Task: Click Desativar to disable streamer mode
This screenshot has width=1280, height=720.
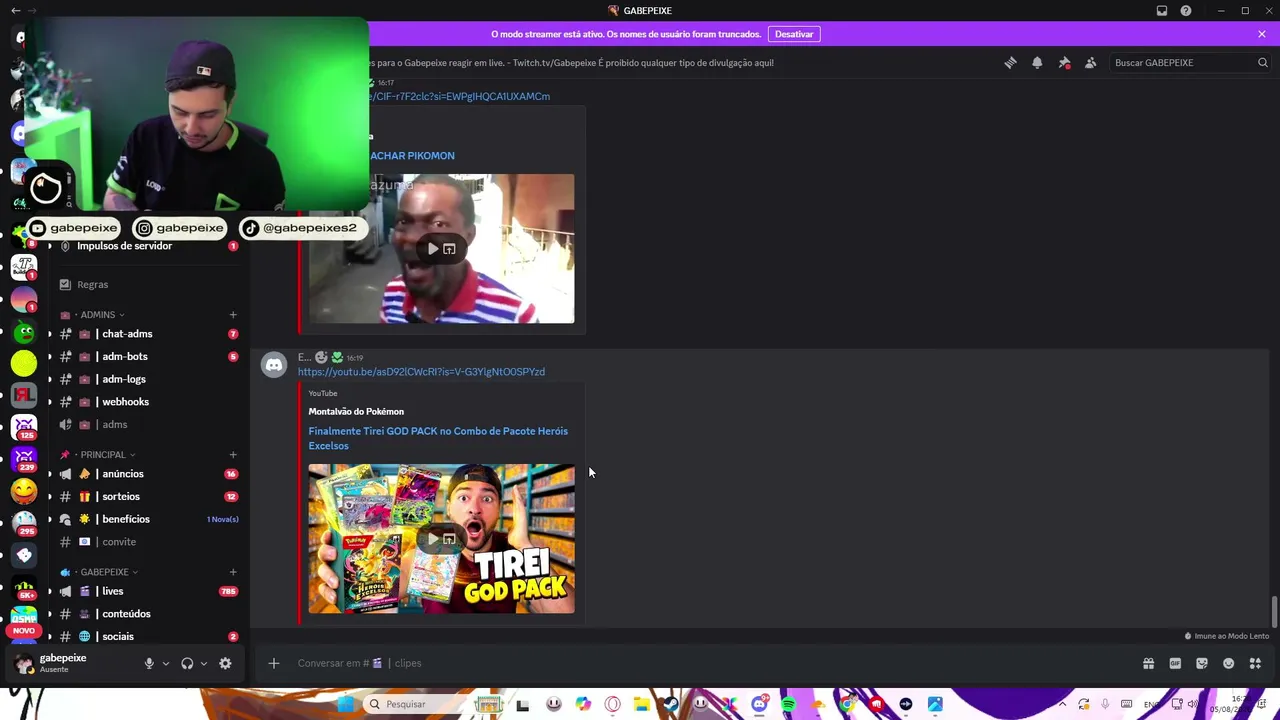Action: 794,34
